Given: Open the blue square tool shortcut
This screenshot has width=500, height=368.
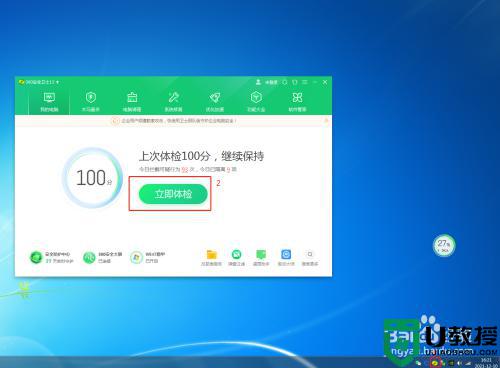Looking at the screenshot, I should tap(286, 255).
